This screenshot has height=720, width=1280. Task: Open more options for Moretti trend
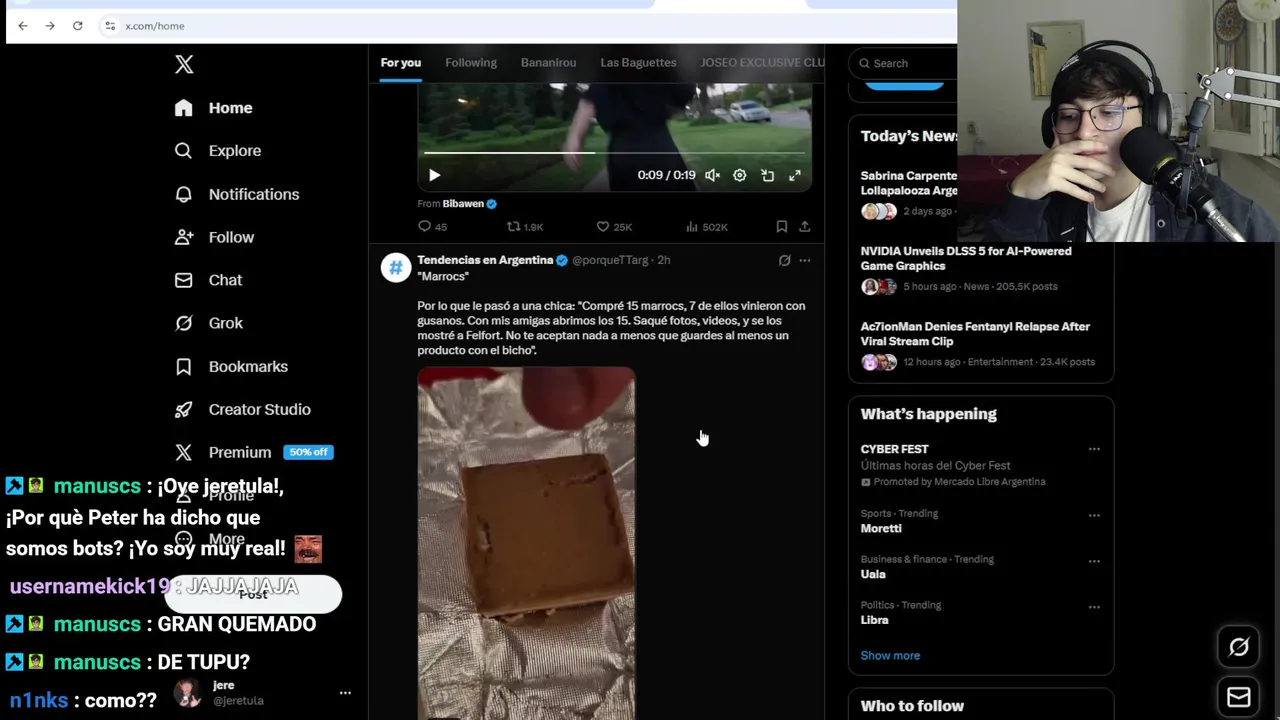coord(1094,515)
